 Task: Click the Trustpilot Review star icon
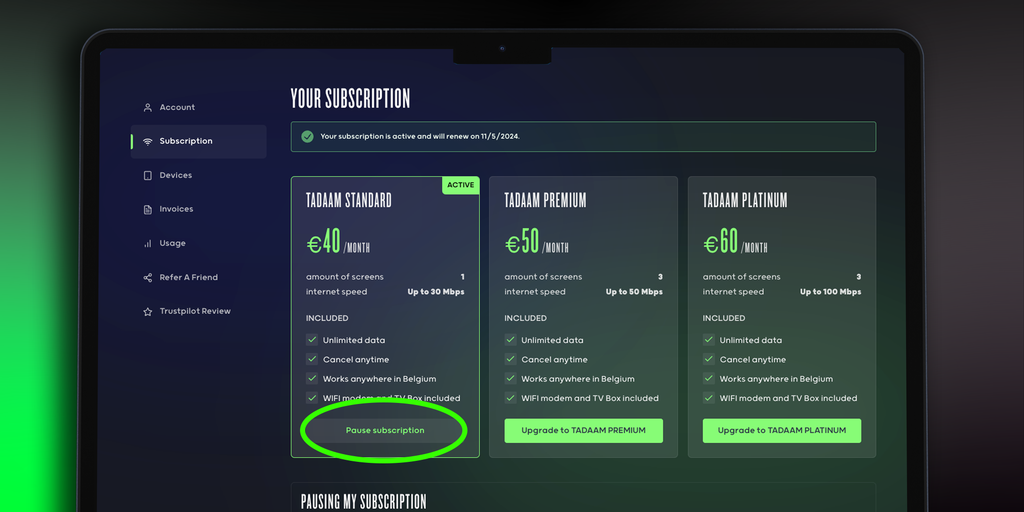(148, 312)
